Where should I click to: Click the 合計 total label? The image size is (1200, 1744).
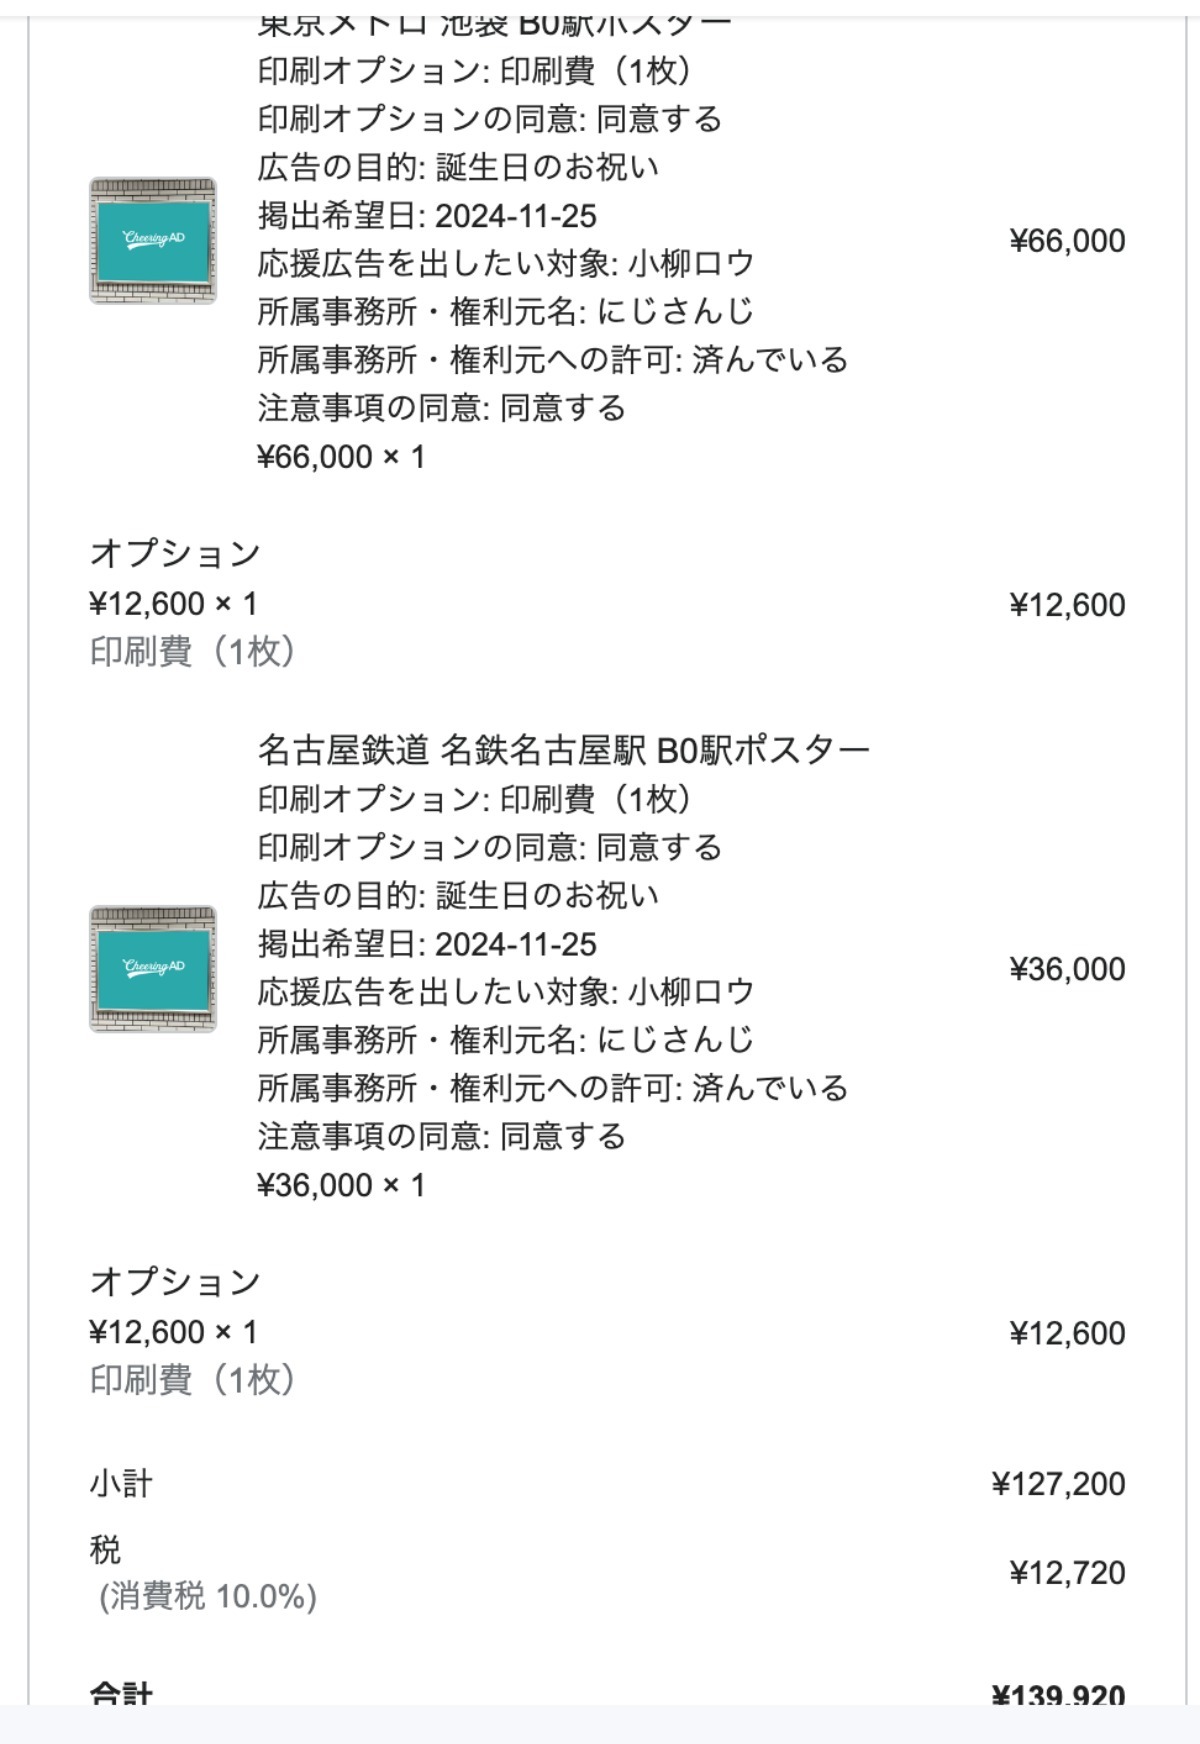pos(121,1694)
